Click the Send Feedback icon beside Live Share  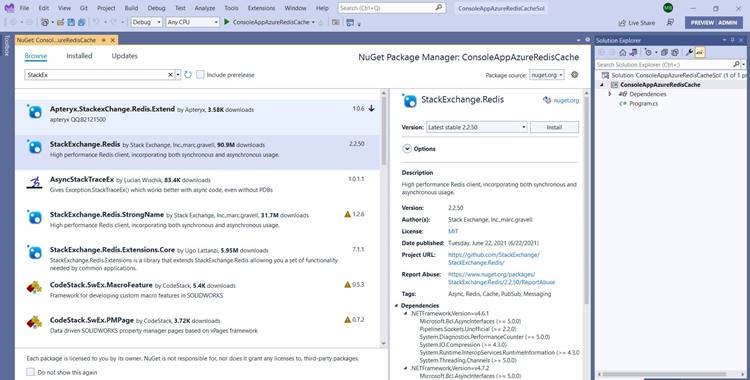tap(670, 22)
